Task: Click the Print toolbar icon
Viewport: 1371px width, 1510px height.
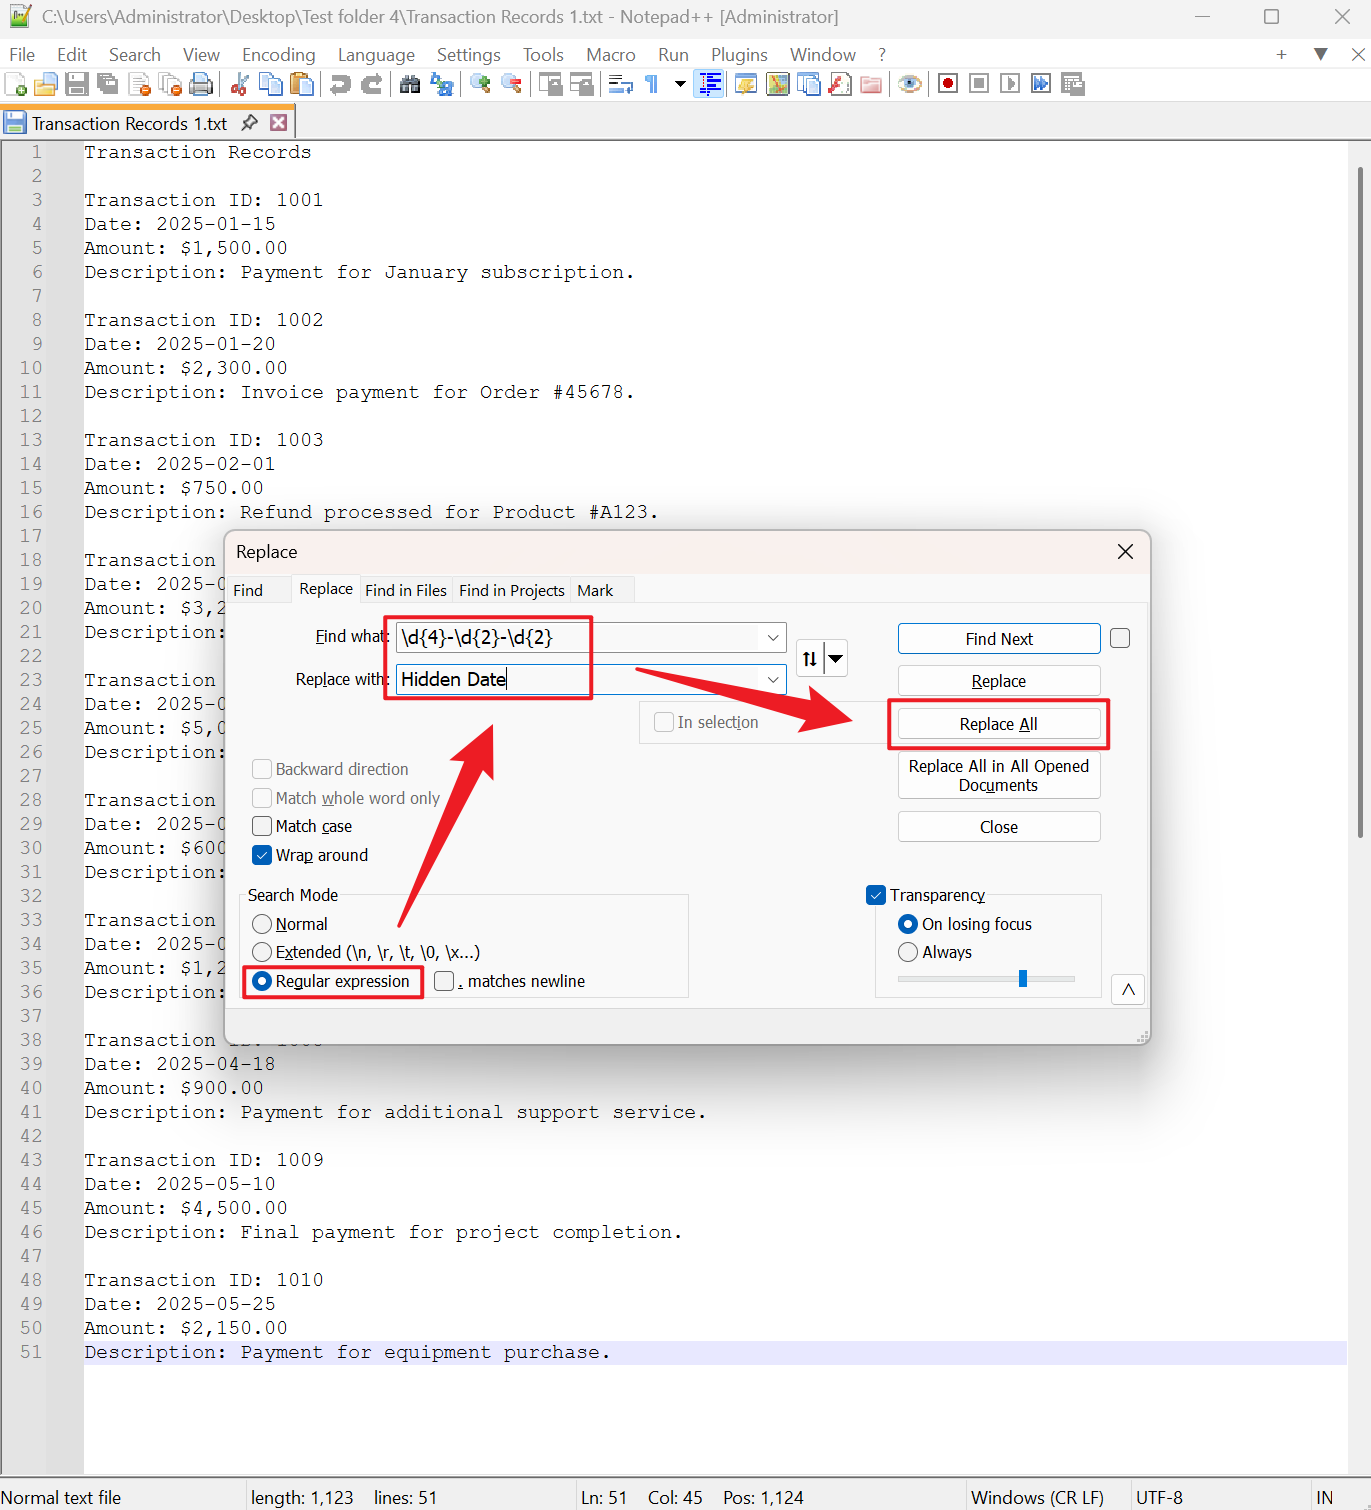Action: [x=201, y=85]
